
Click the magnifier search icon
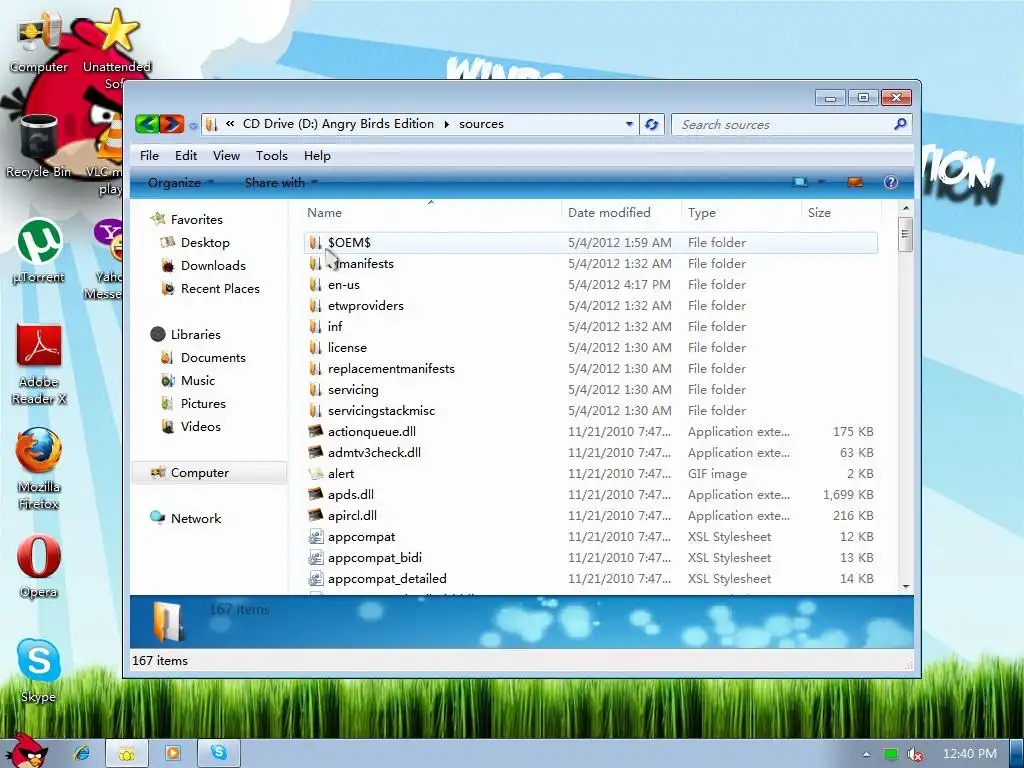point(900,123)
